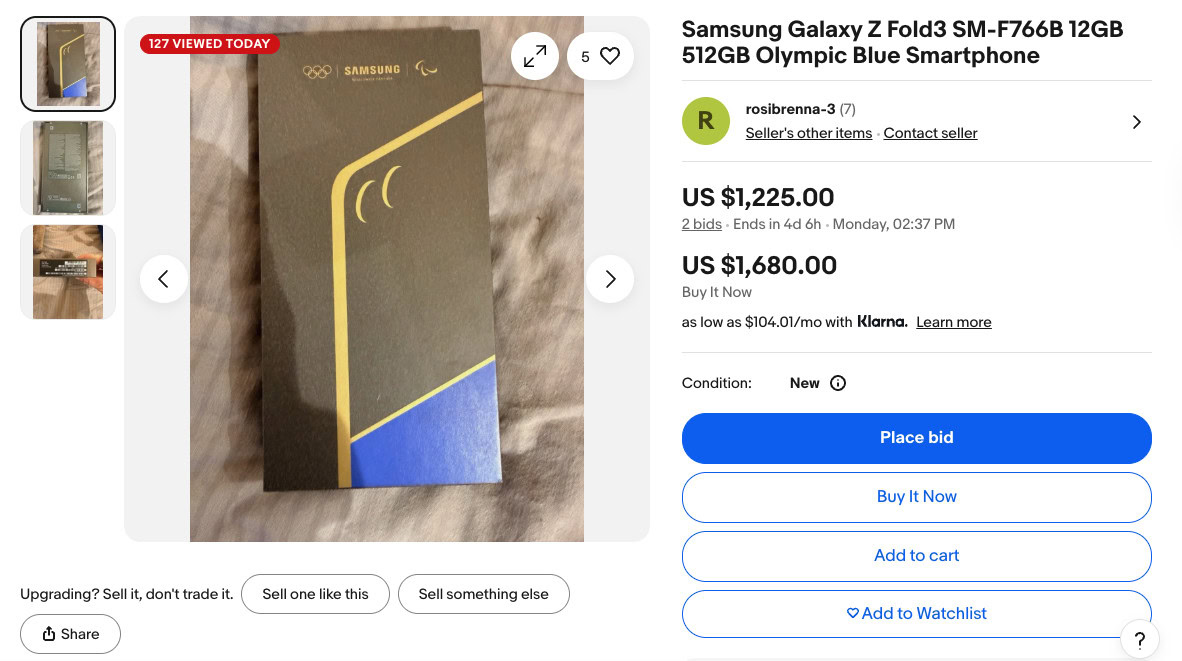Click Sell something else
The image size is (1182, 661).
483,594
